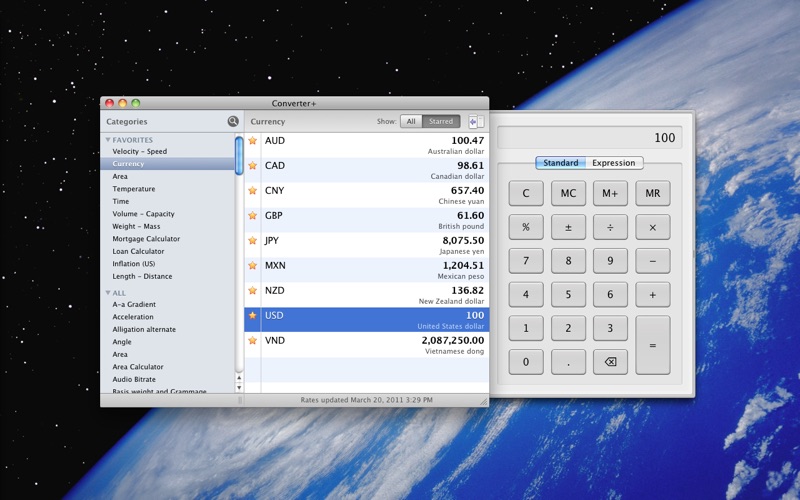Image resolution: width=800 pixels, height=500 pixels.
Task: Open Loan Calculator category
Action: coord(138,252)
